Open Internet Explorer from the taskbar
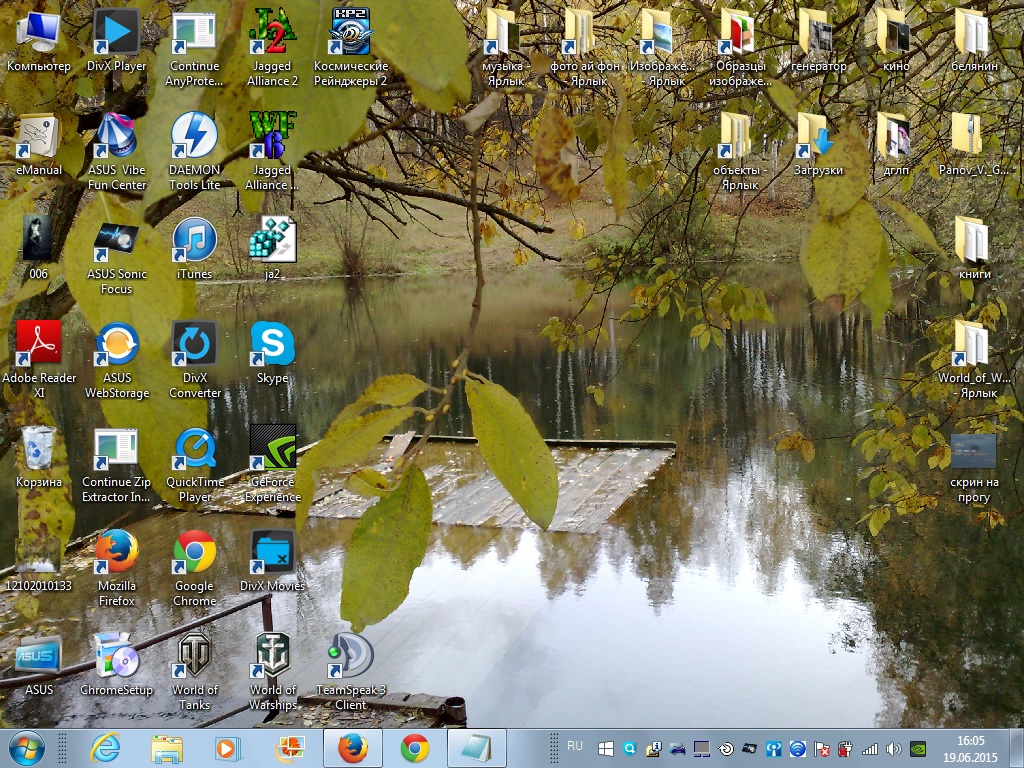This screenshot has width=1024, height=768. [104, 748]
